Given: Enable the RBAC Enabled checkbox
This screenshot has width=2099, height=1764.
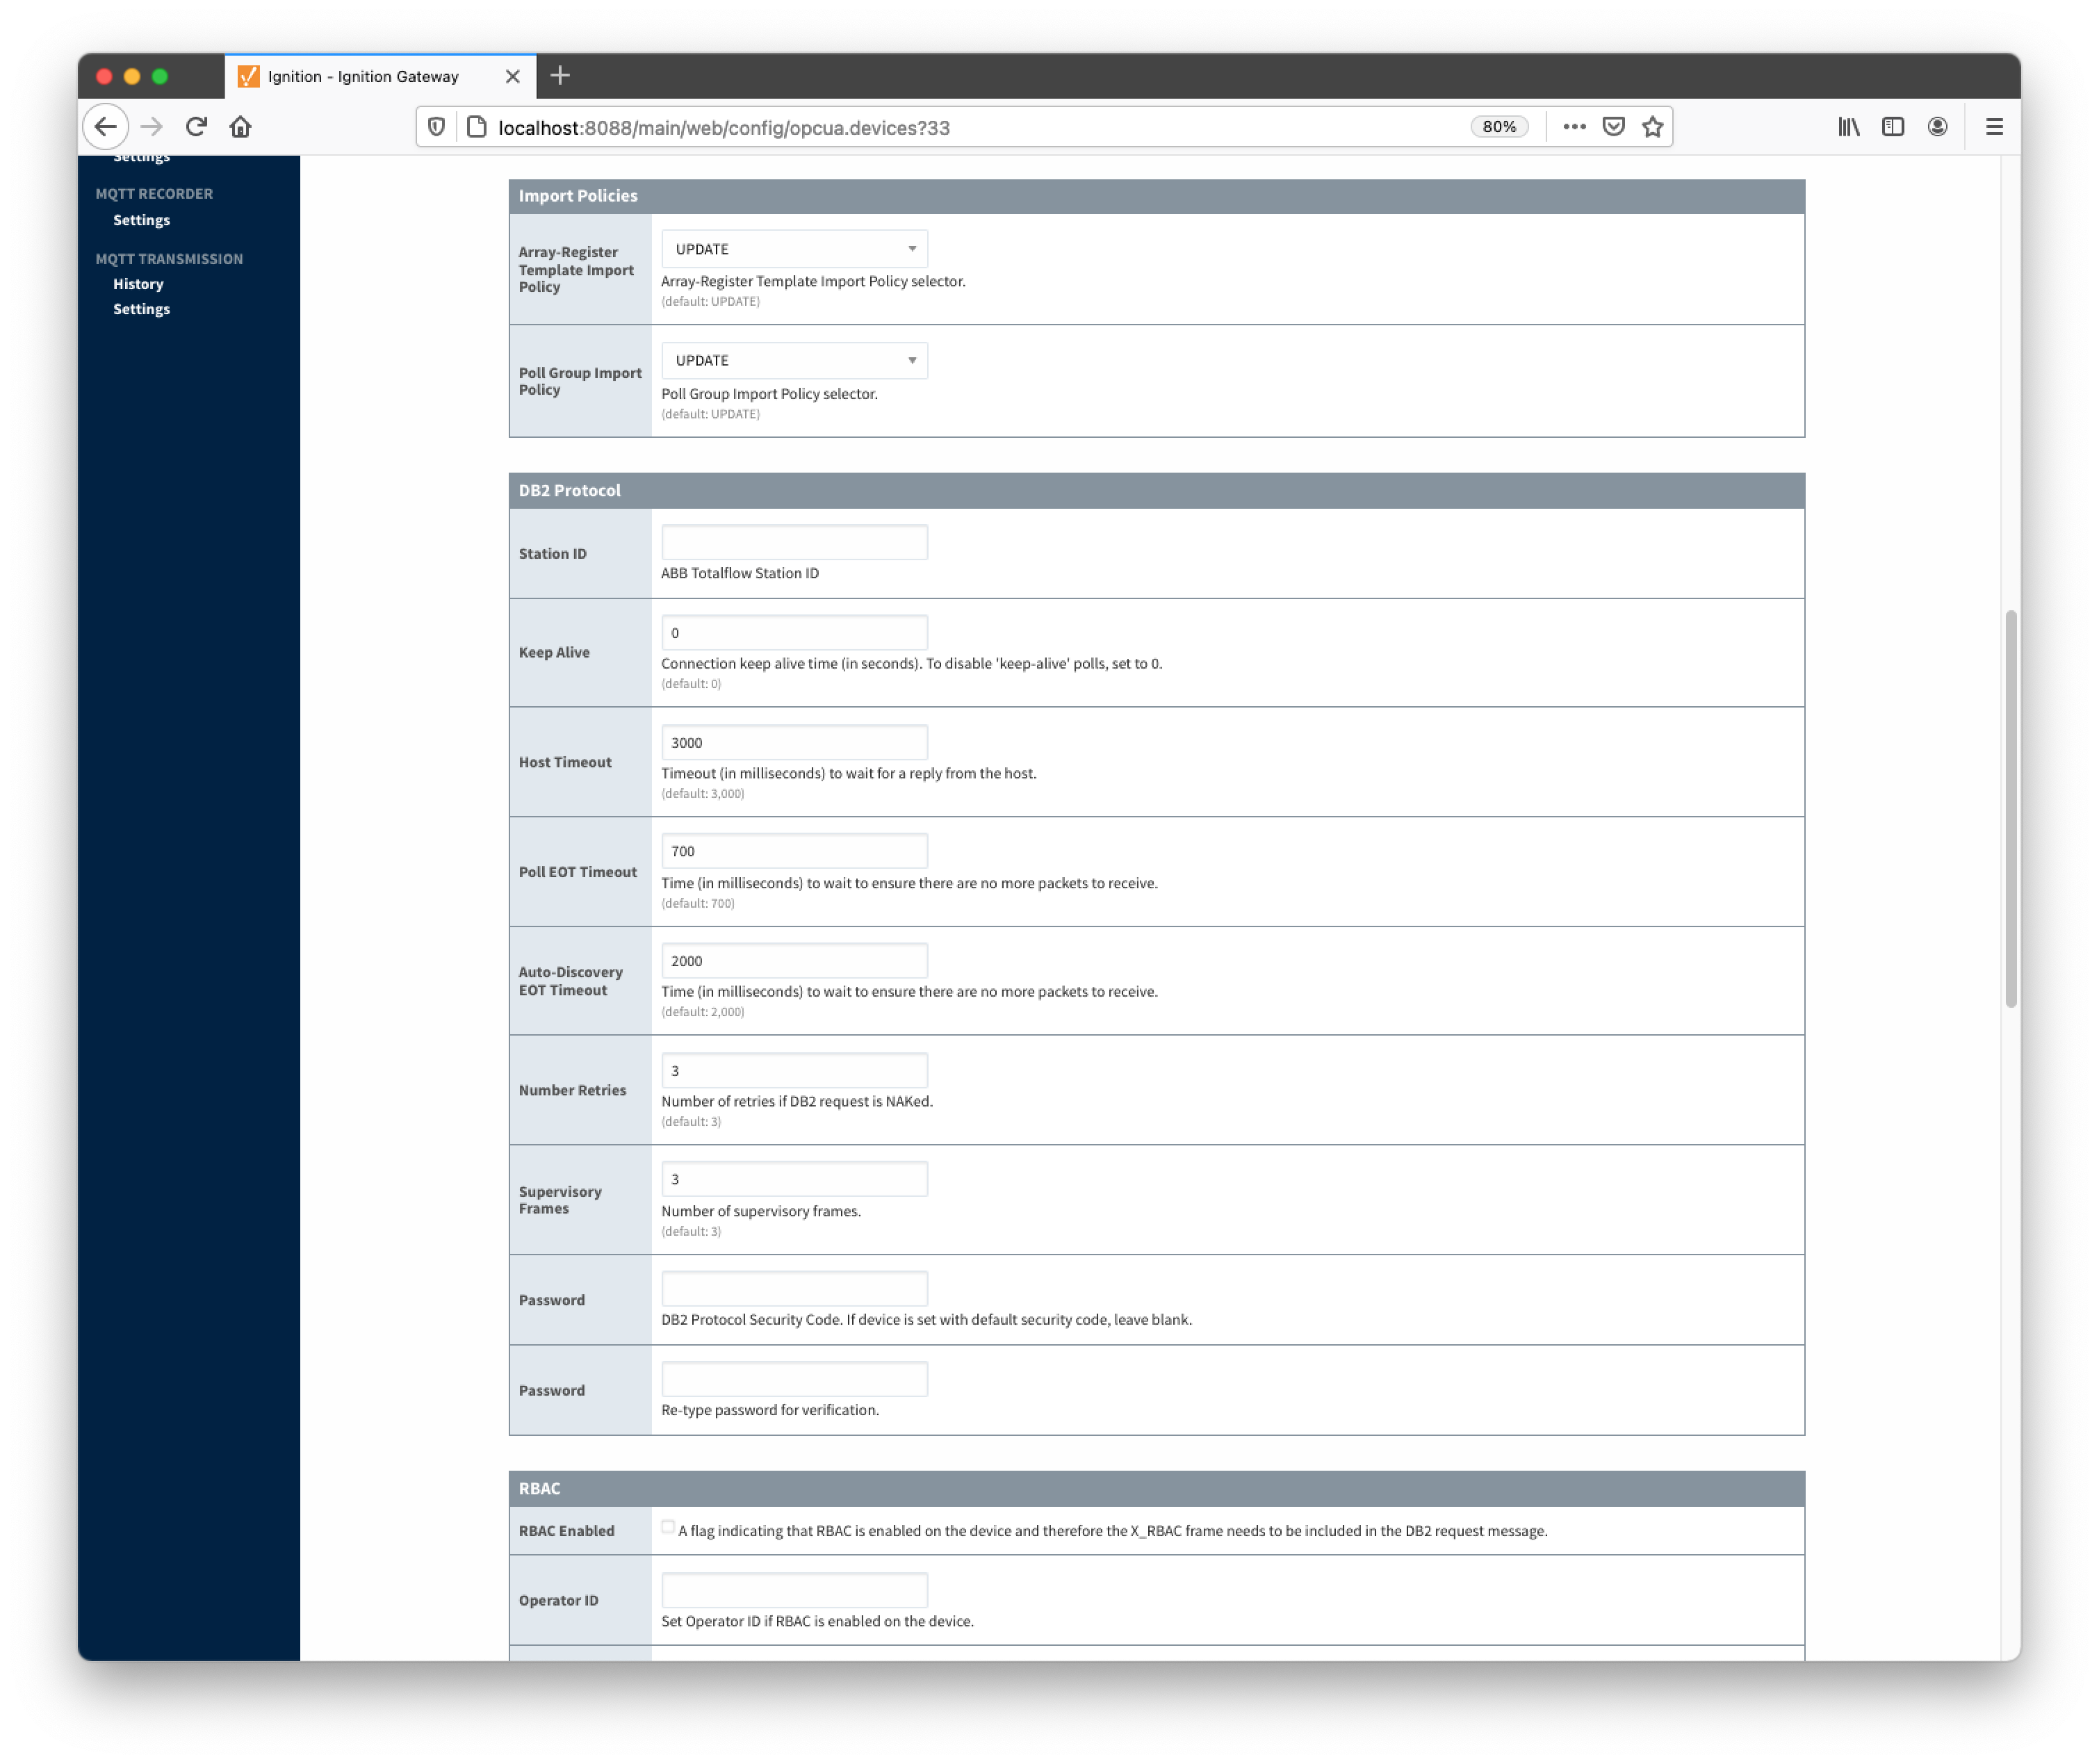Looking at the screenshot, I should tap(667, 1527).
